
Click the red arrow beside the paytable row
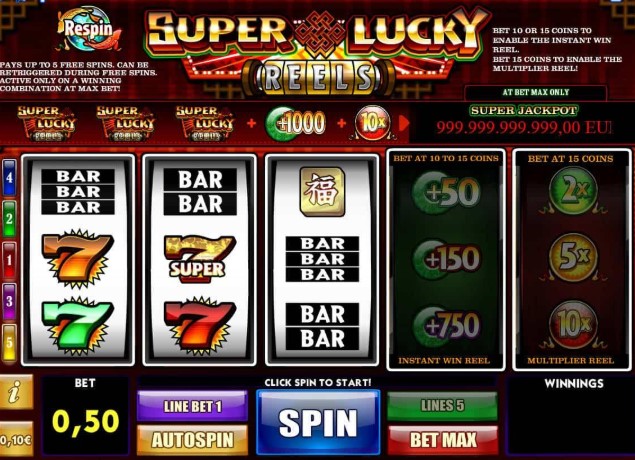[403, 123]
